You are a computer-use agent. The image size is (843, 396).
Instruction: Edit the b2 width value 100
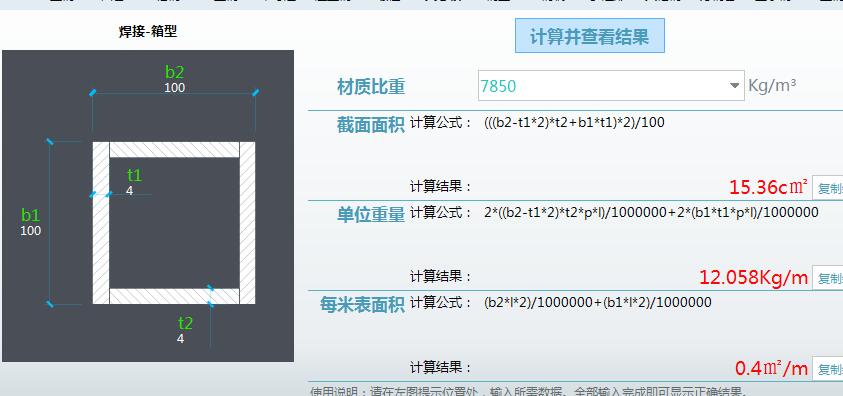pyautogui.click(x=175, y=88)
